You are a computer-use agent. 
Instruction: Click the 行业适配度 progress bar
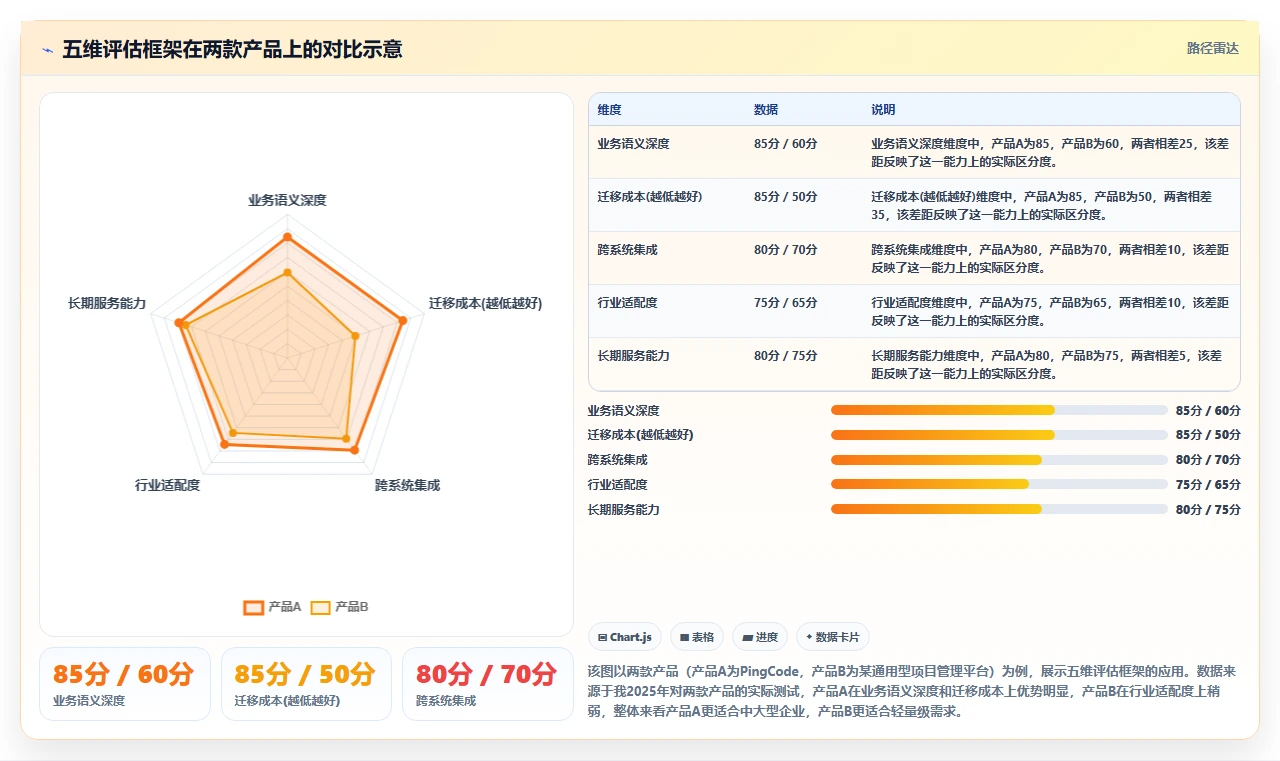[999, 484]
